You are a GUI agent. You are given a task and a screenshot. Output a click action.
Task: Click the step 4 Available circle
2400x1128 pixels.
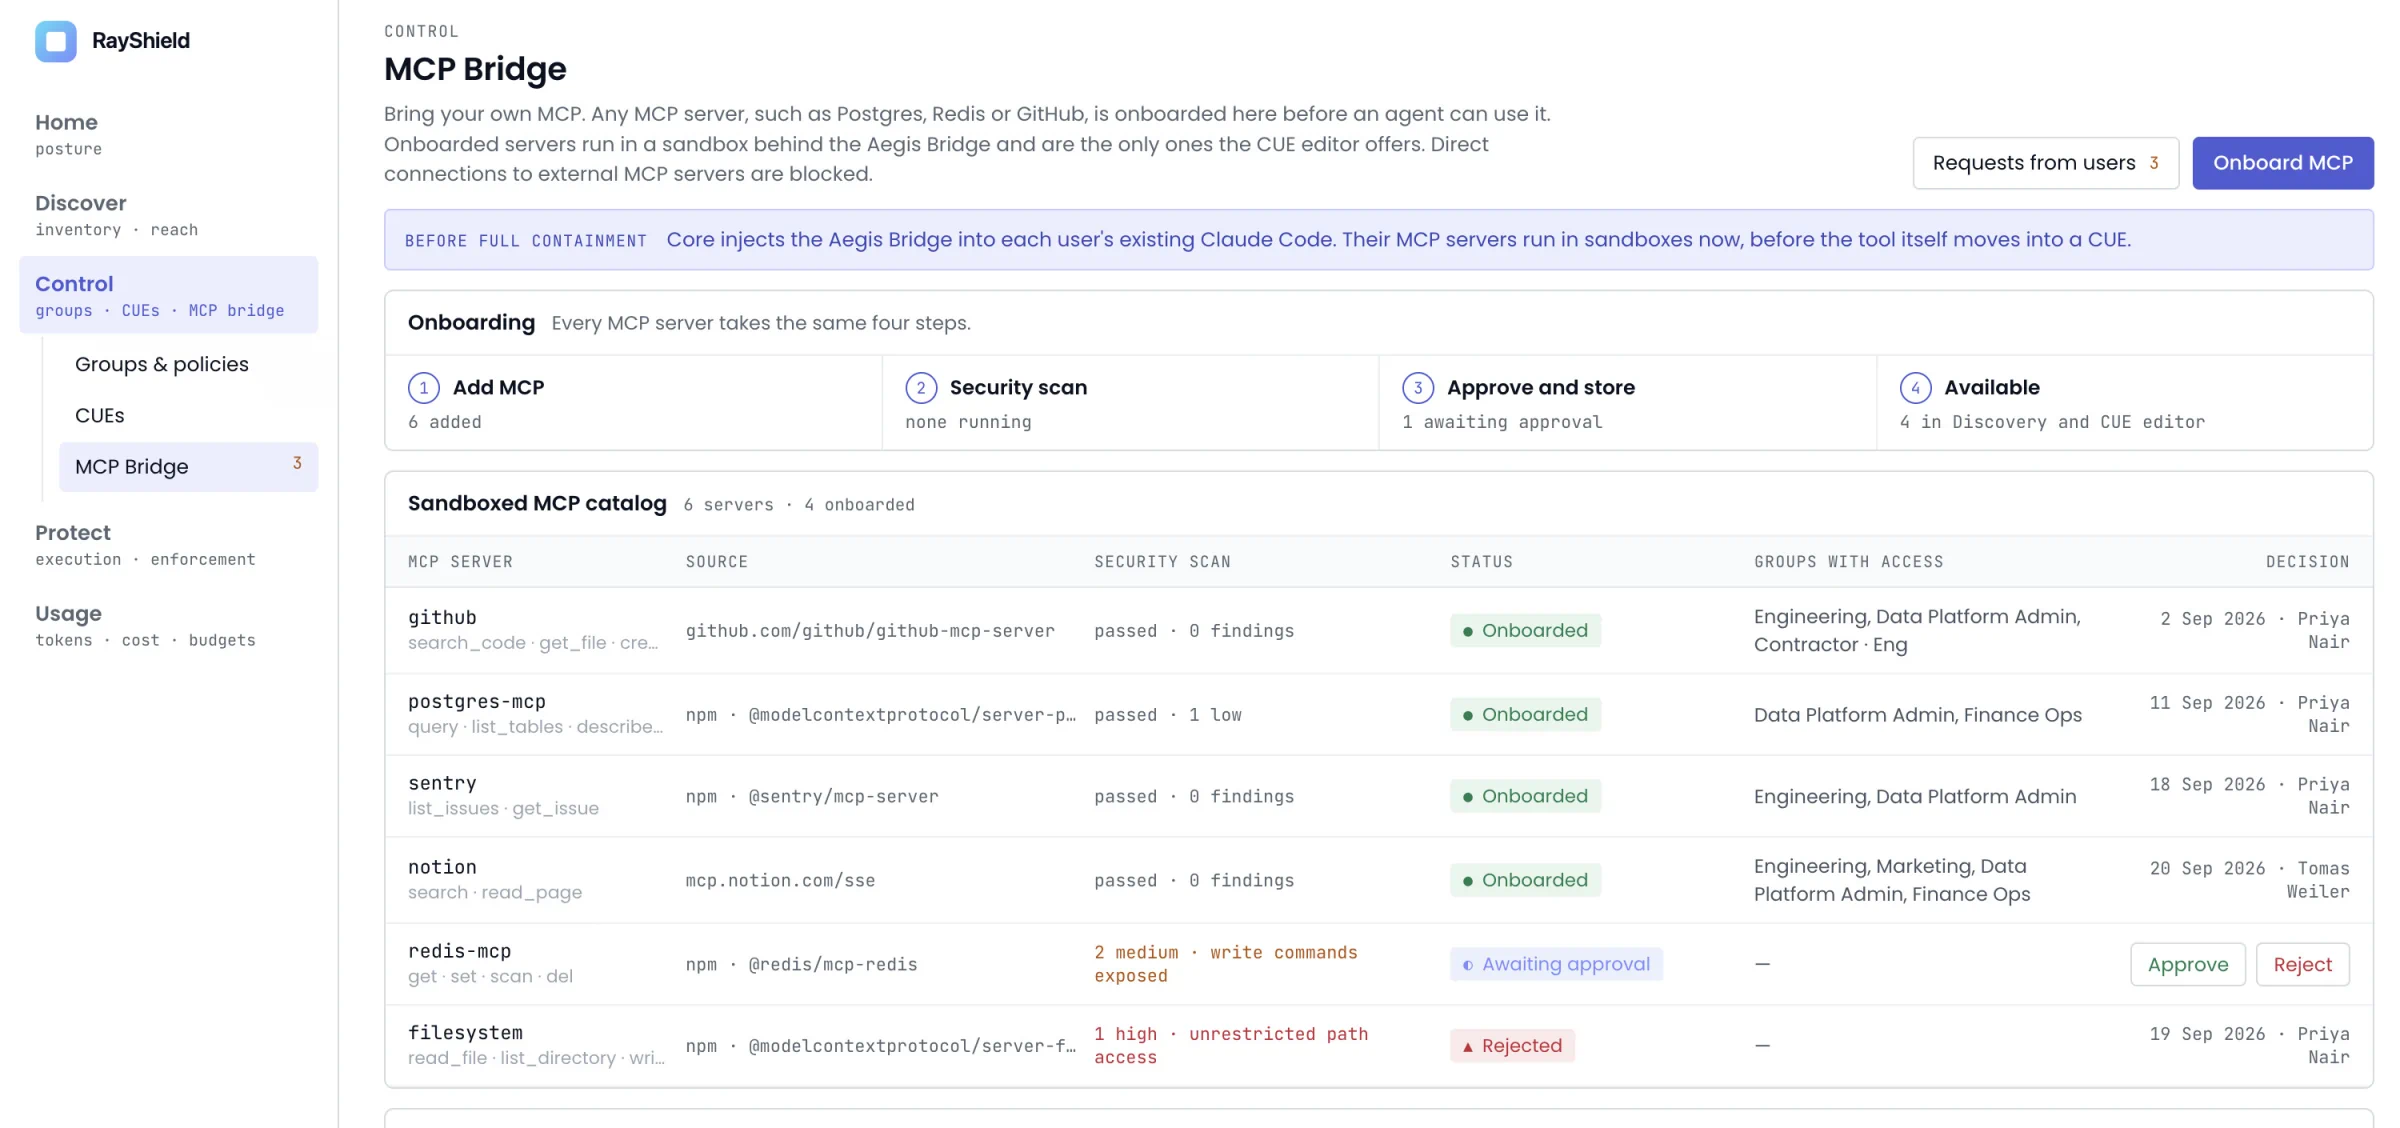pyautogui.click(x=1915, y=387)
